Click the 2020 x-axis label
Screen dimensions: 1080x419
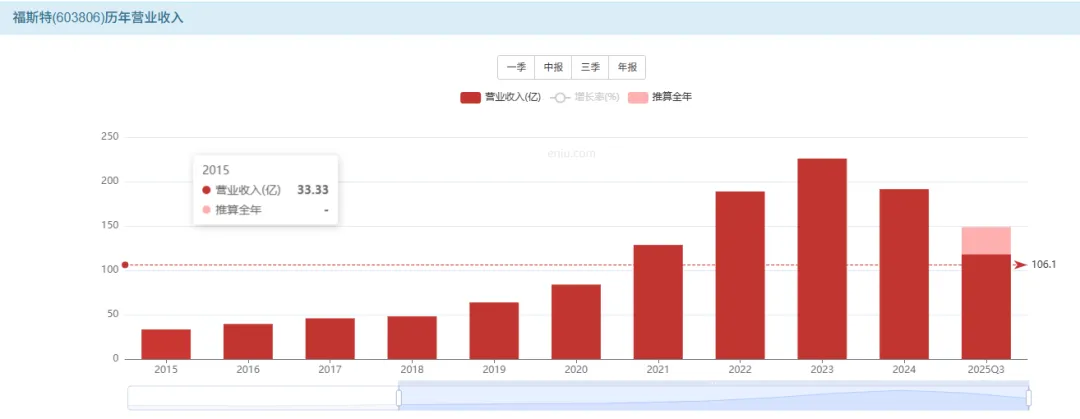(576, 370)
